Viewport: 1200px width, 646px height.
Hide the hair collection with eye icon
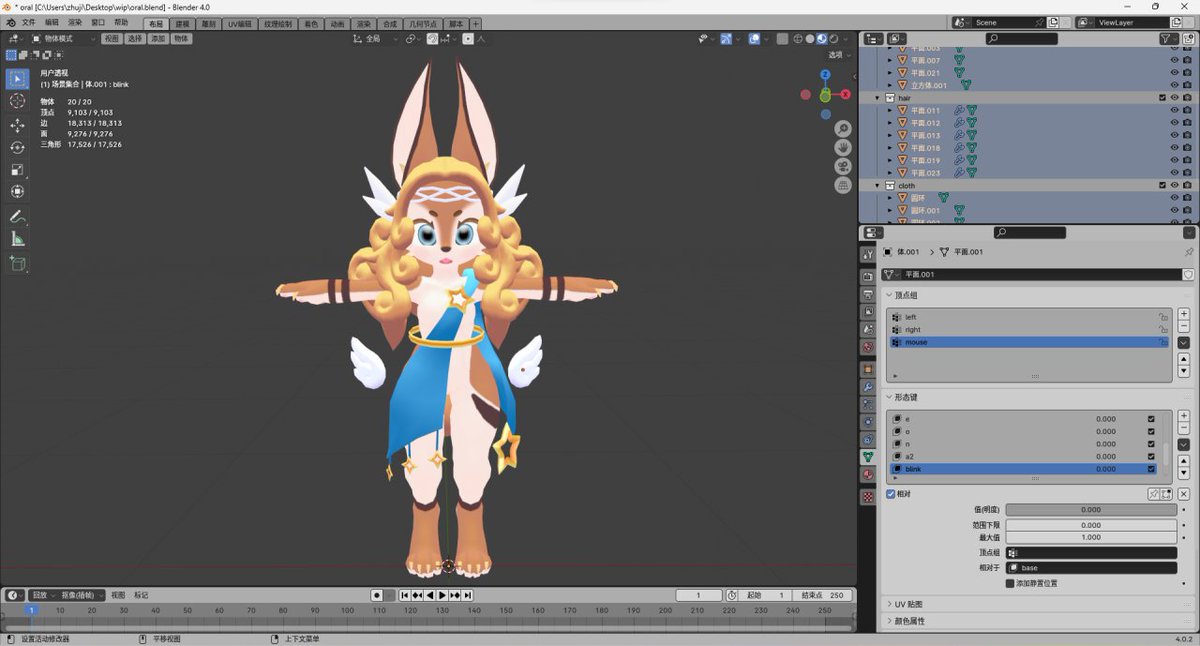coord(1174,98)
